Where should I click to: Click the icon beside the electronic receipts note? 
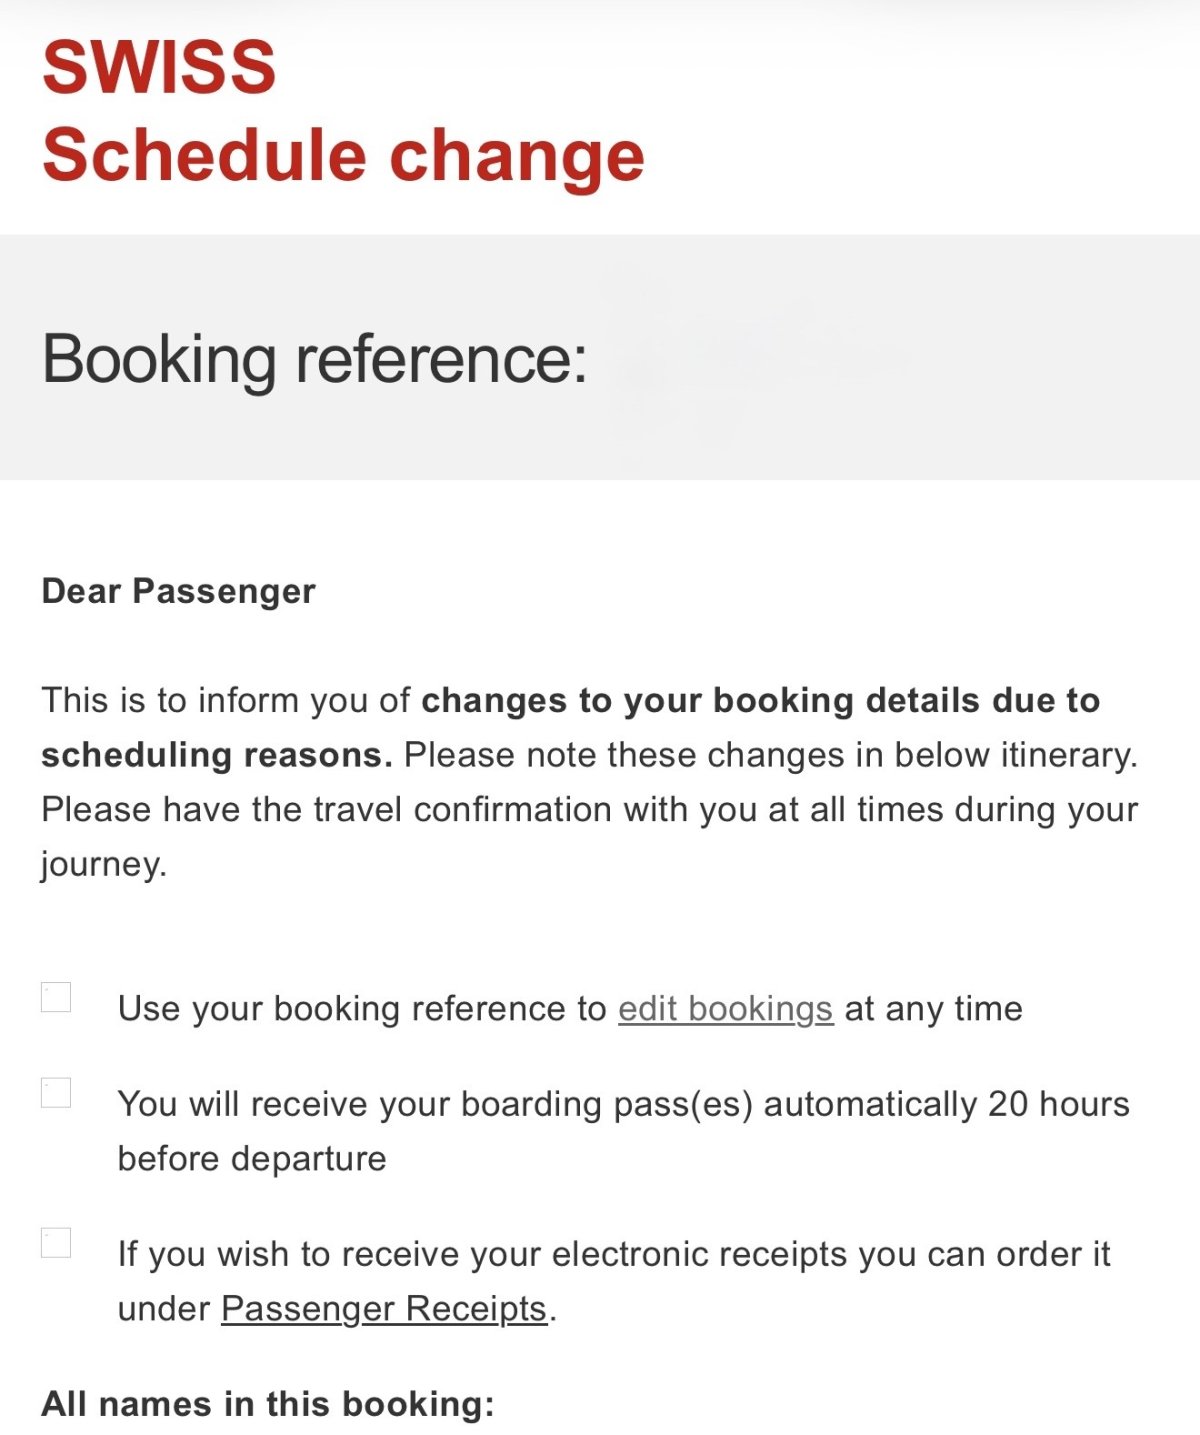click(56, 1243)
